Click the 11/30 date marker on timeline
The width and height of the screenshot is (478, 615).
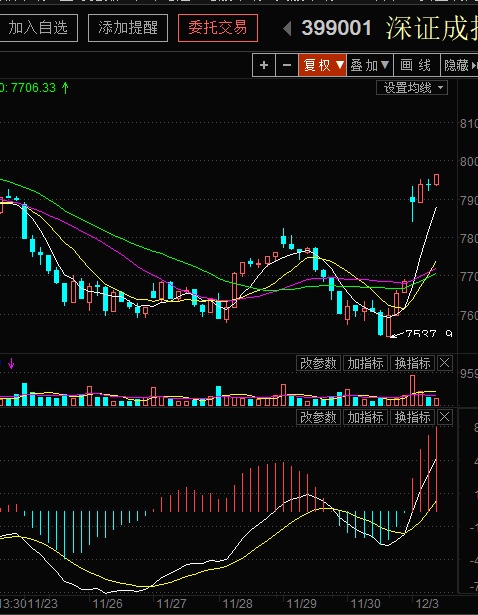tap(365, 604)
